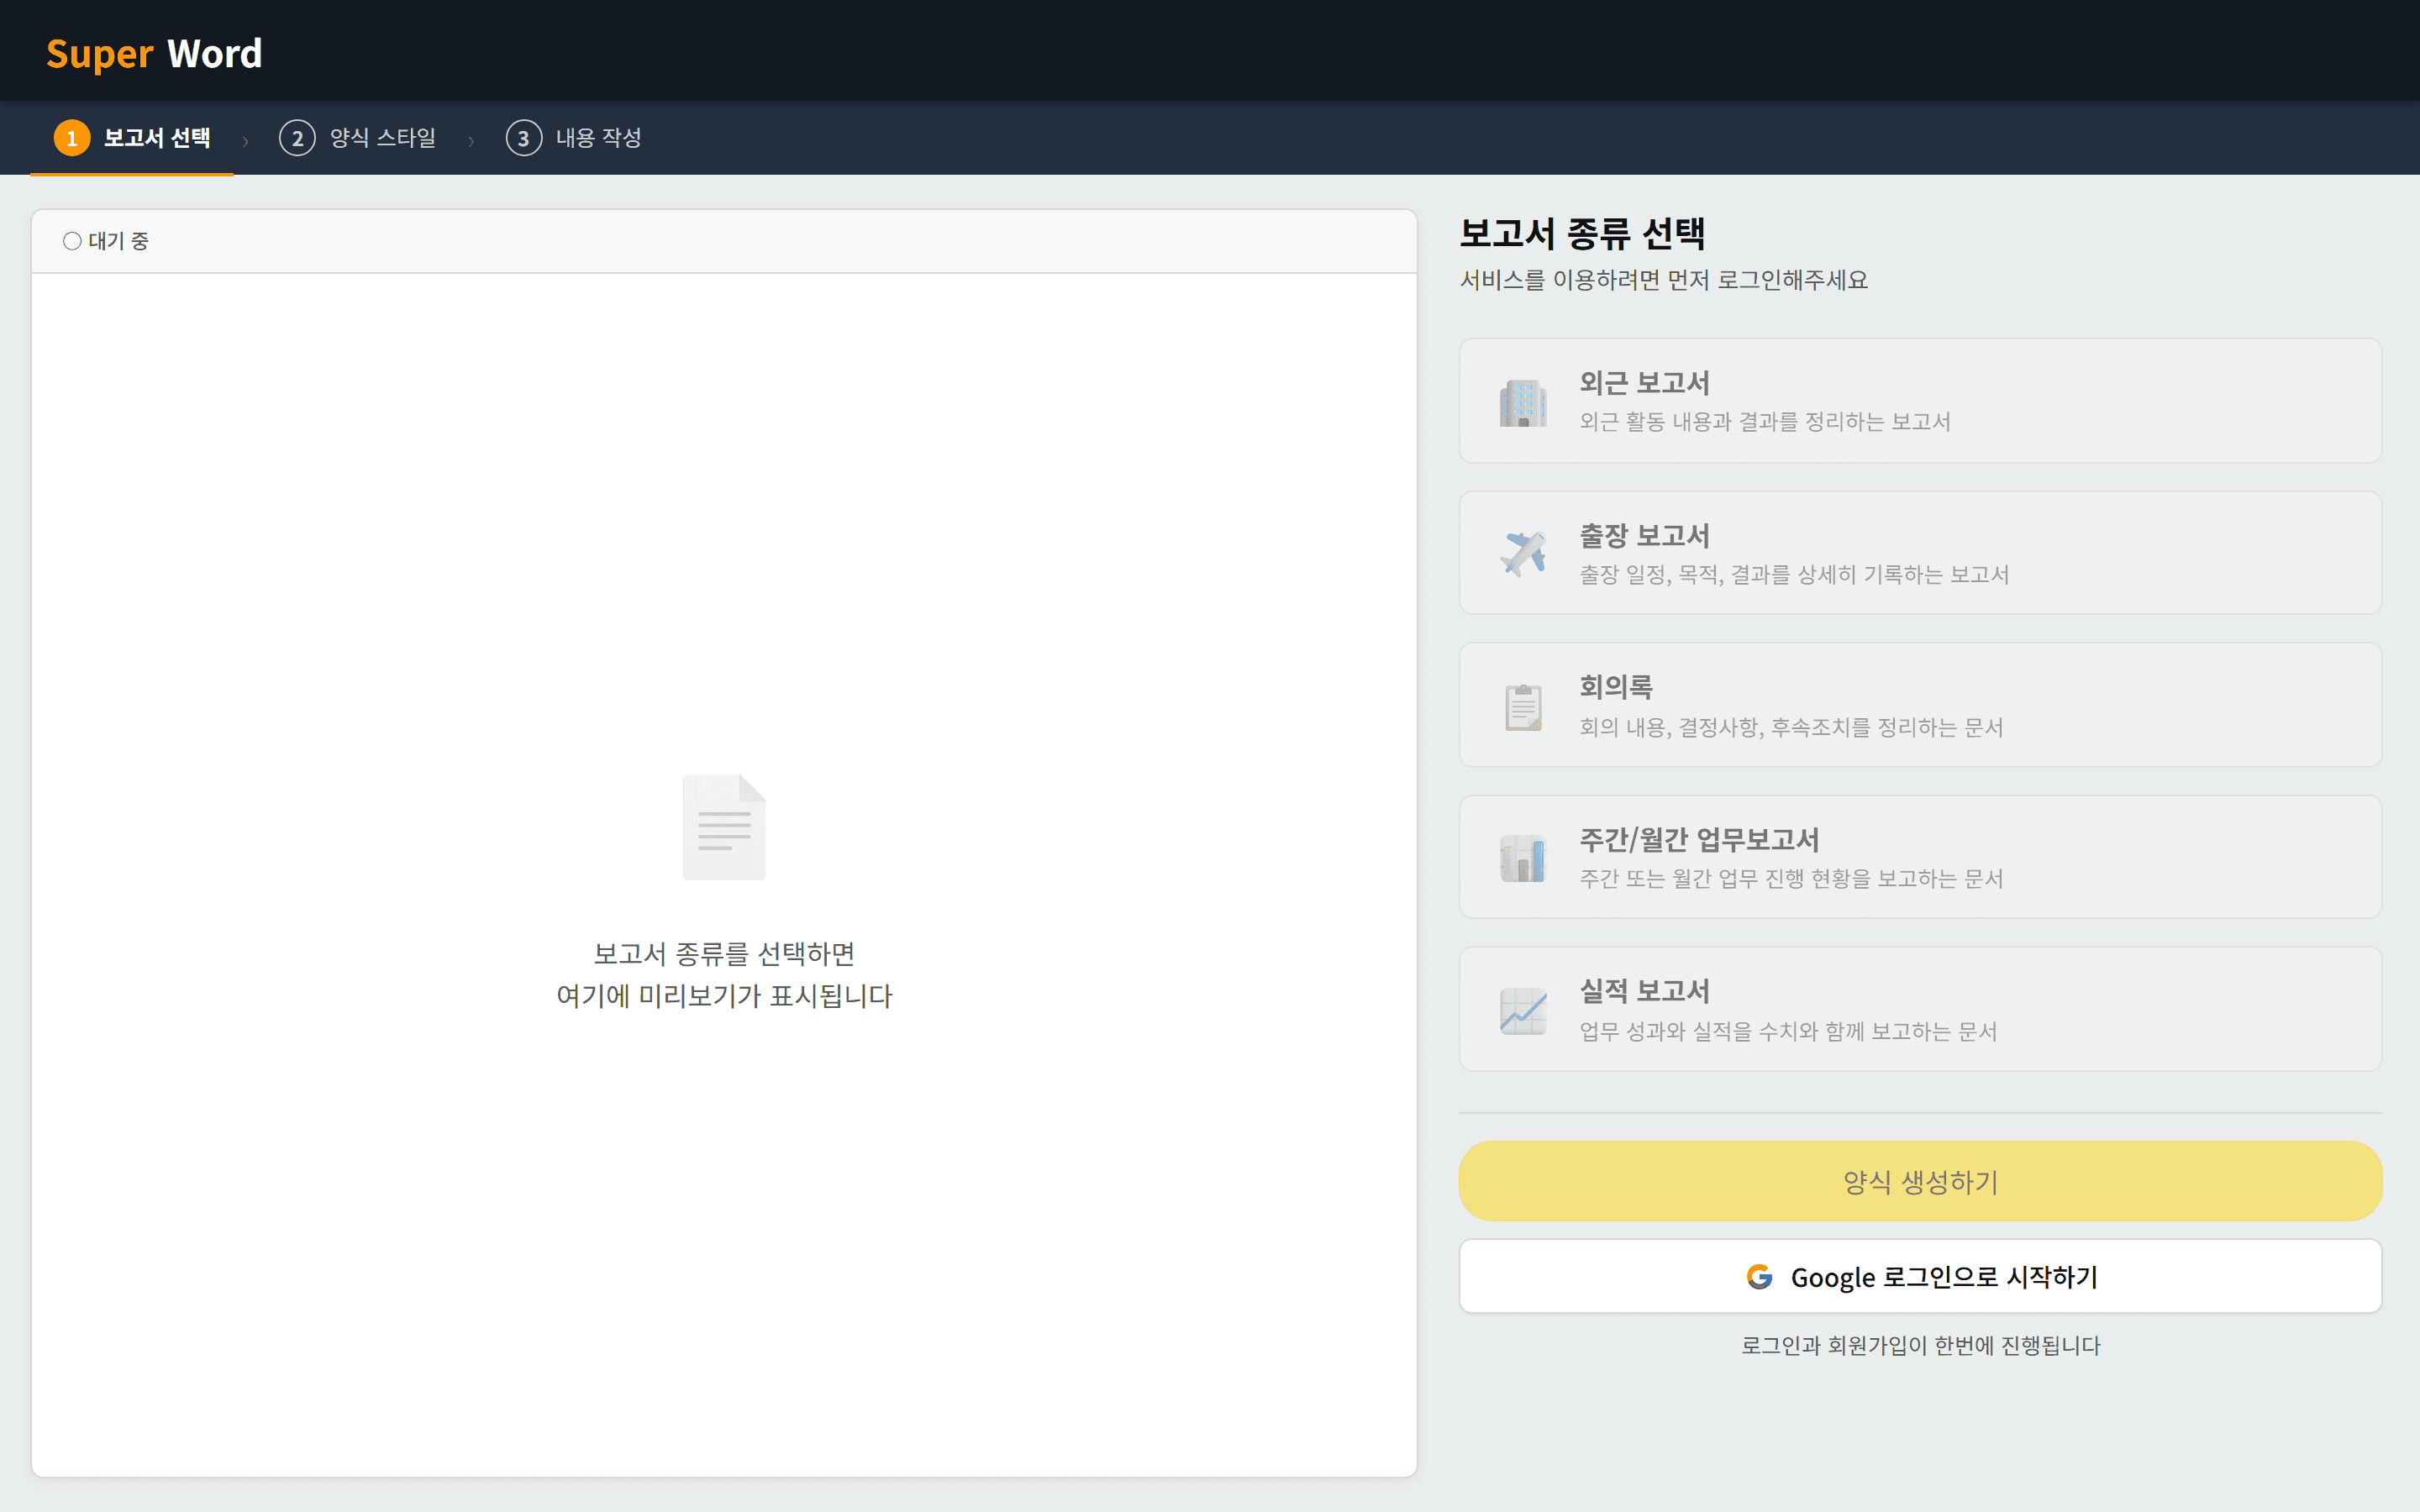Click 보고서 종류를 선택하면 preview message
The image size is (2420, 1512).
click(724, 954)
